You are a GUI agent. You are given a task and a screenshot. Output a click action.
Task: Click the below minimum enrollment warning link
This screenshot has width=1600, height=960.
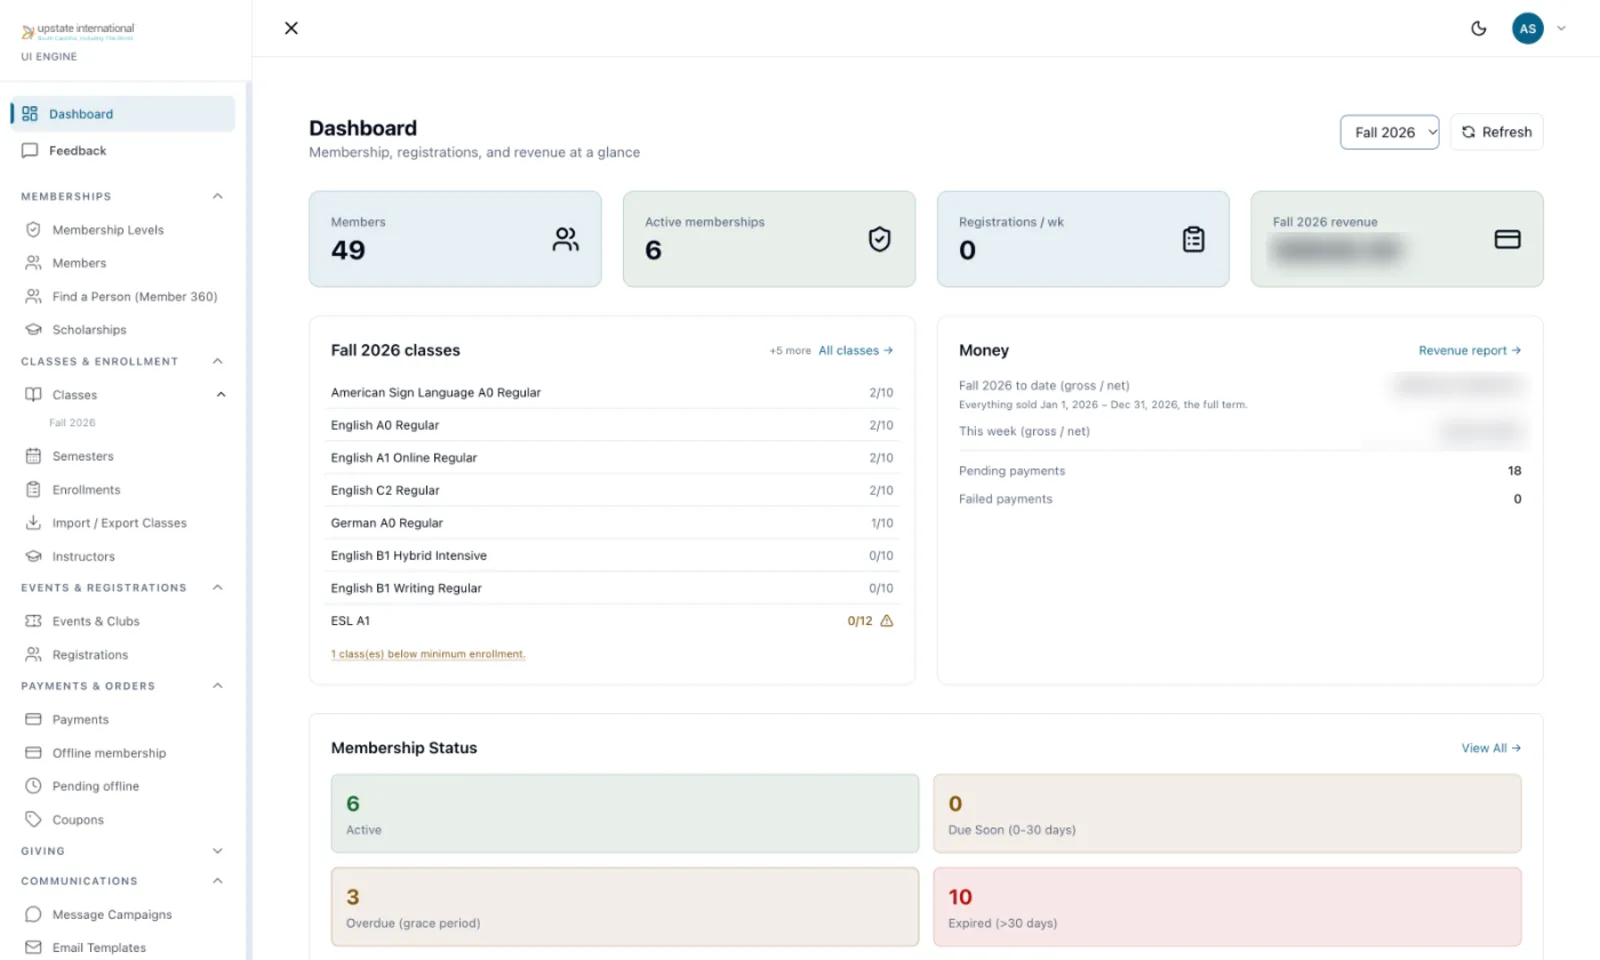click(x=428, y=654)
